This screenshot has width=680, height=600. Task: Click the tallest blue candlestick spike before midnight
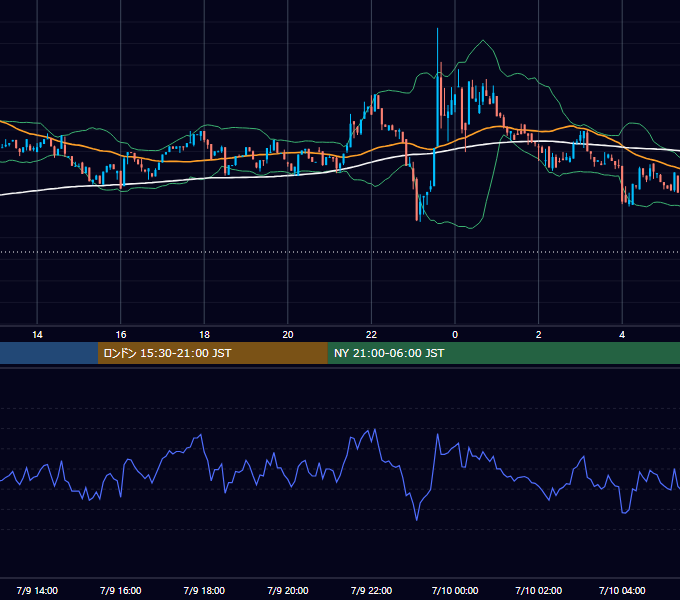click(x=438, y=87)
